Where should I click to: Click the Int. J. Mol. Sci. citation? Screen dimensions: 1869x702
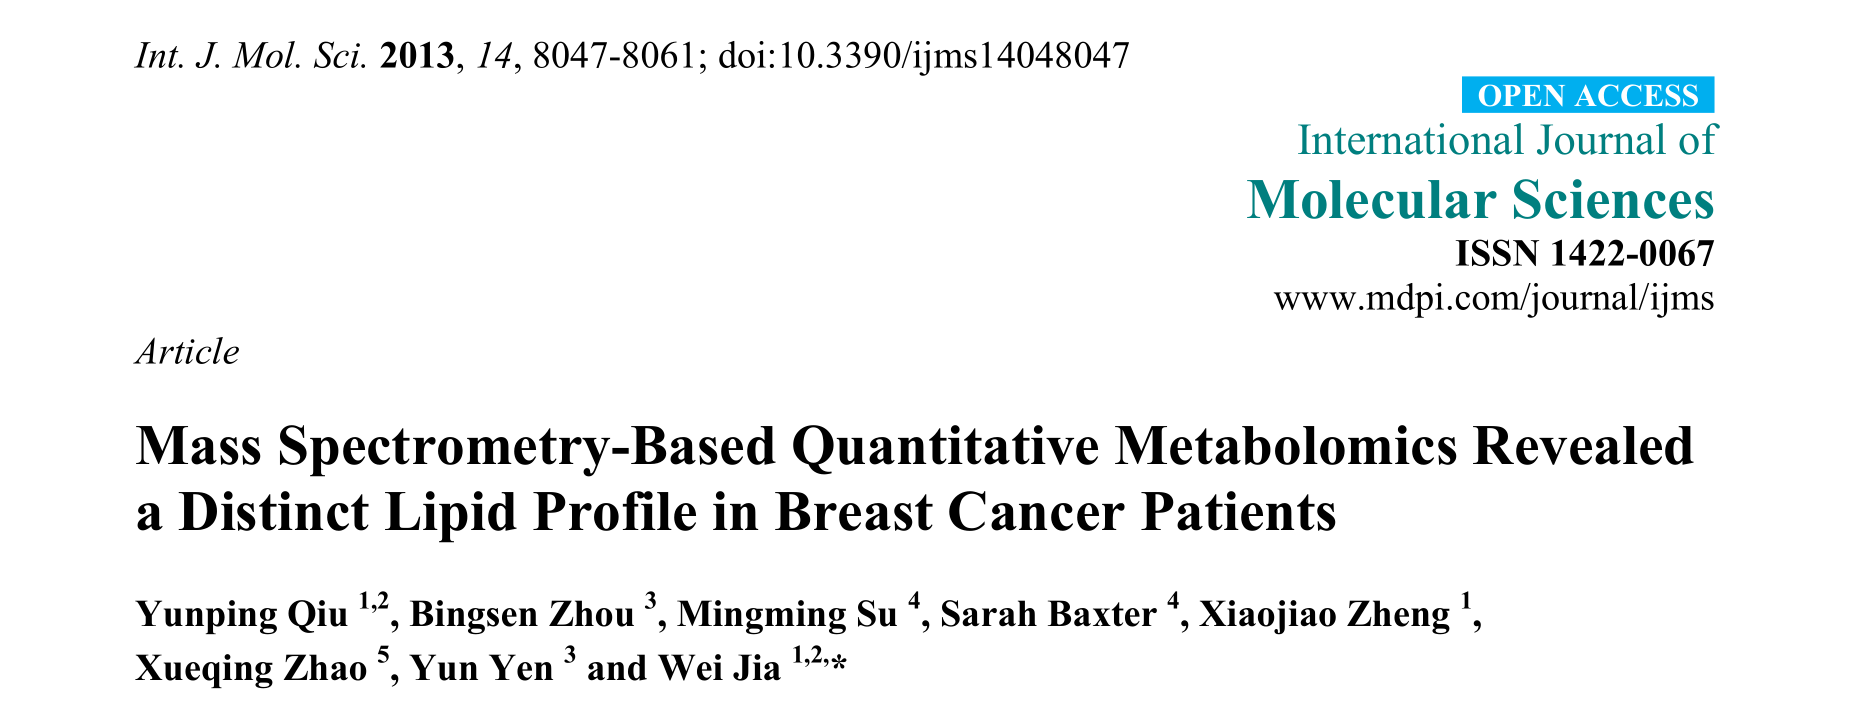252,55
